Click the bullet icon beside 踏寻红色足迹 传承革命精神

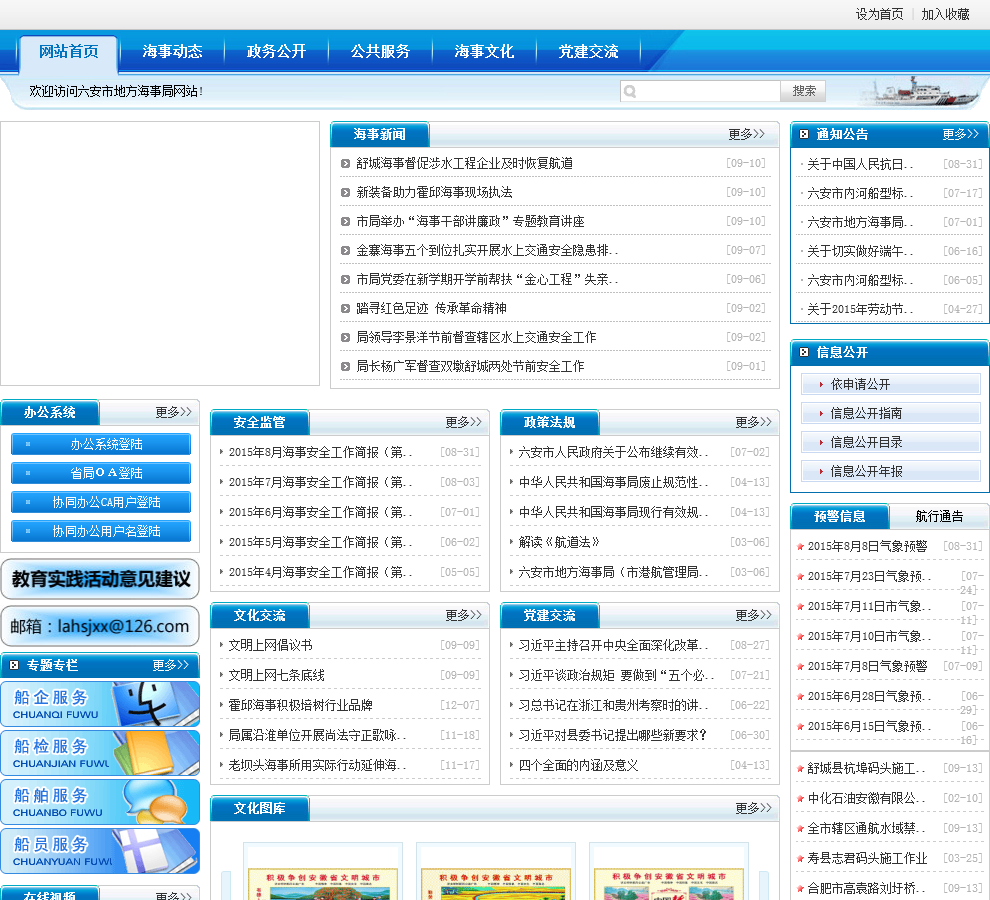tap(345, 309)
